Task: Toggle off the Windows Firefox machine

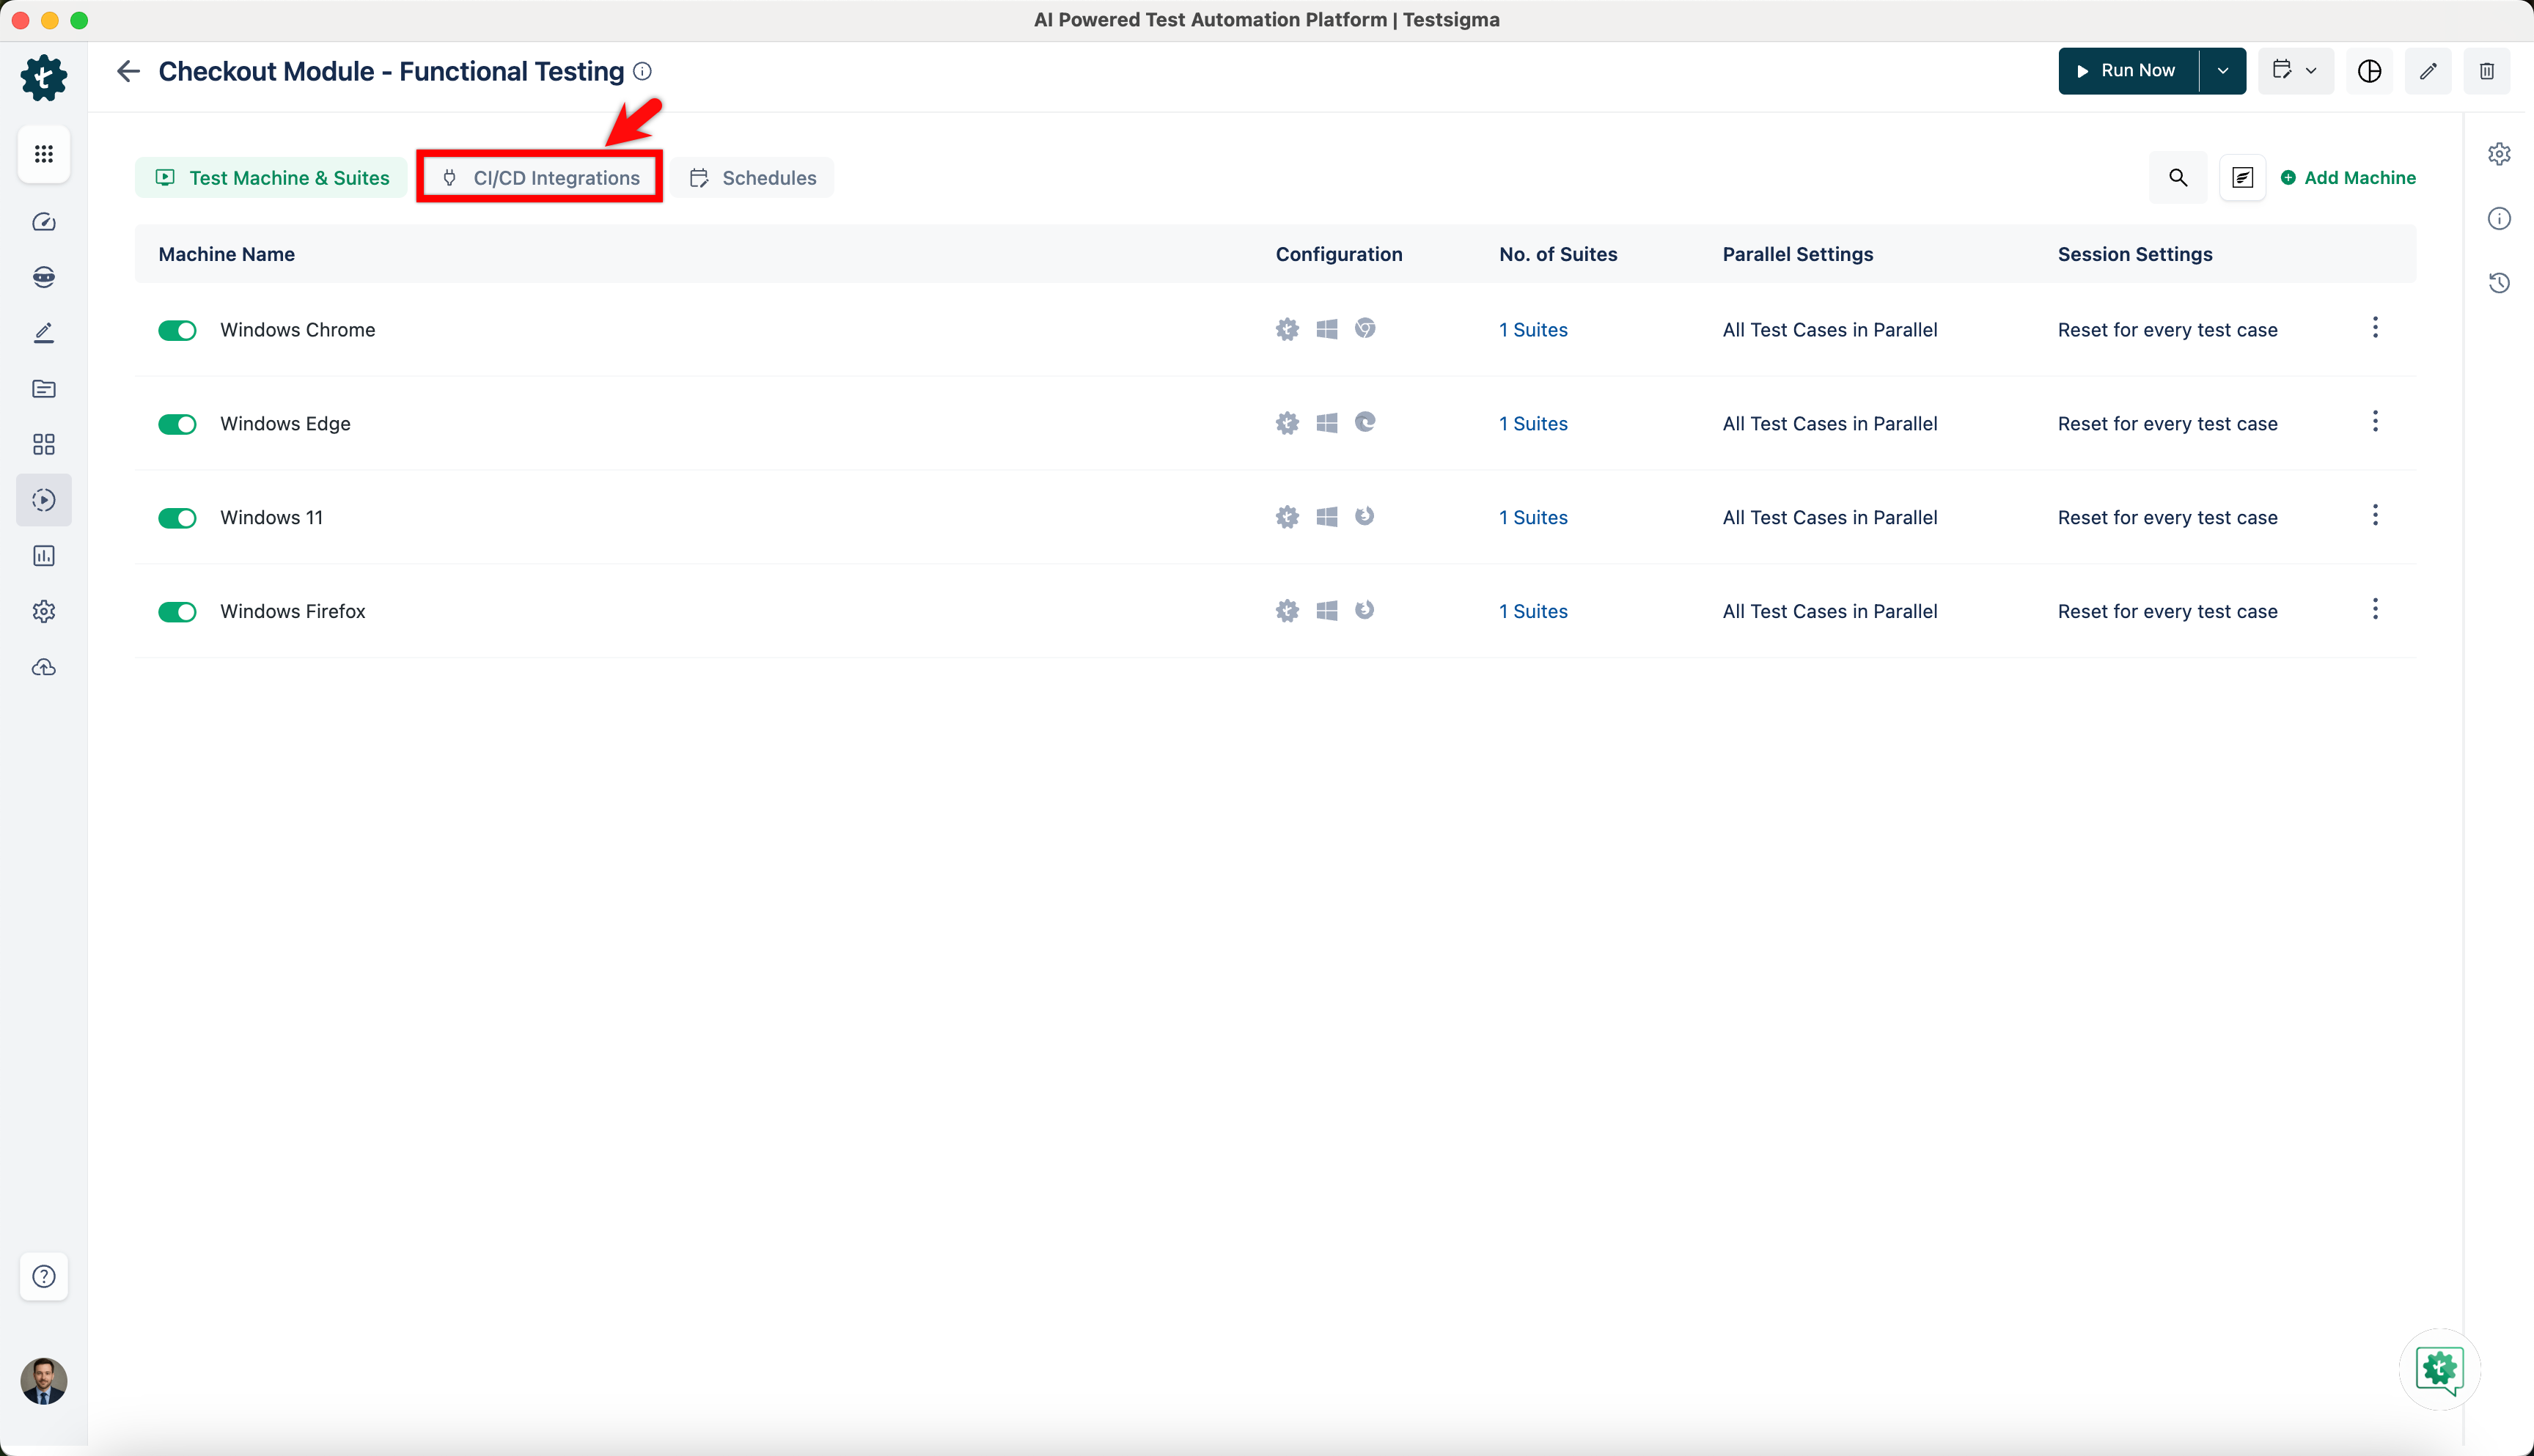Action: pyautogui.click(x=177, y=611)
